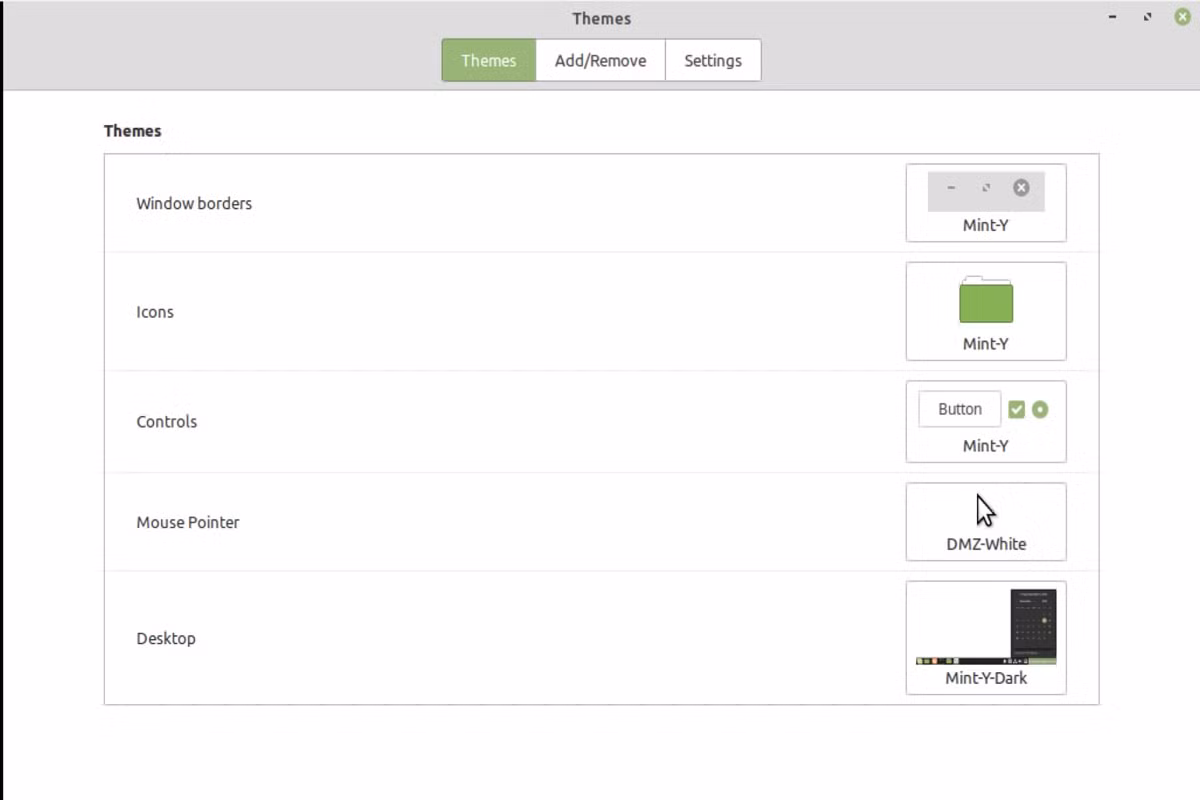Image resolution: width=1200 pixels, height=800 pixels.
Task: Click the green folder icon preview
Action: tap(986, 300)
